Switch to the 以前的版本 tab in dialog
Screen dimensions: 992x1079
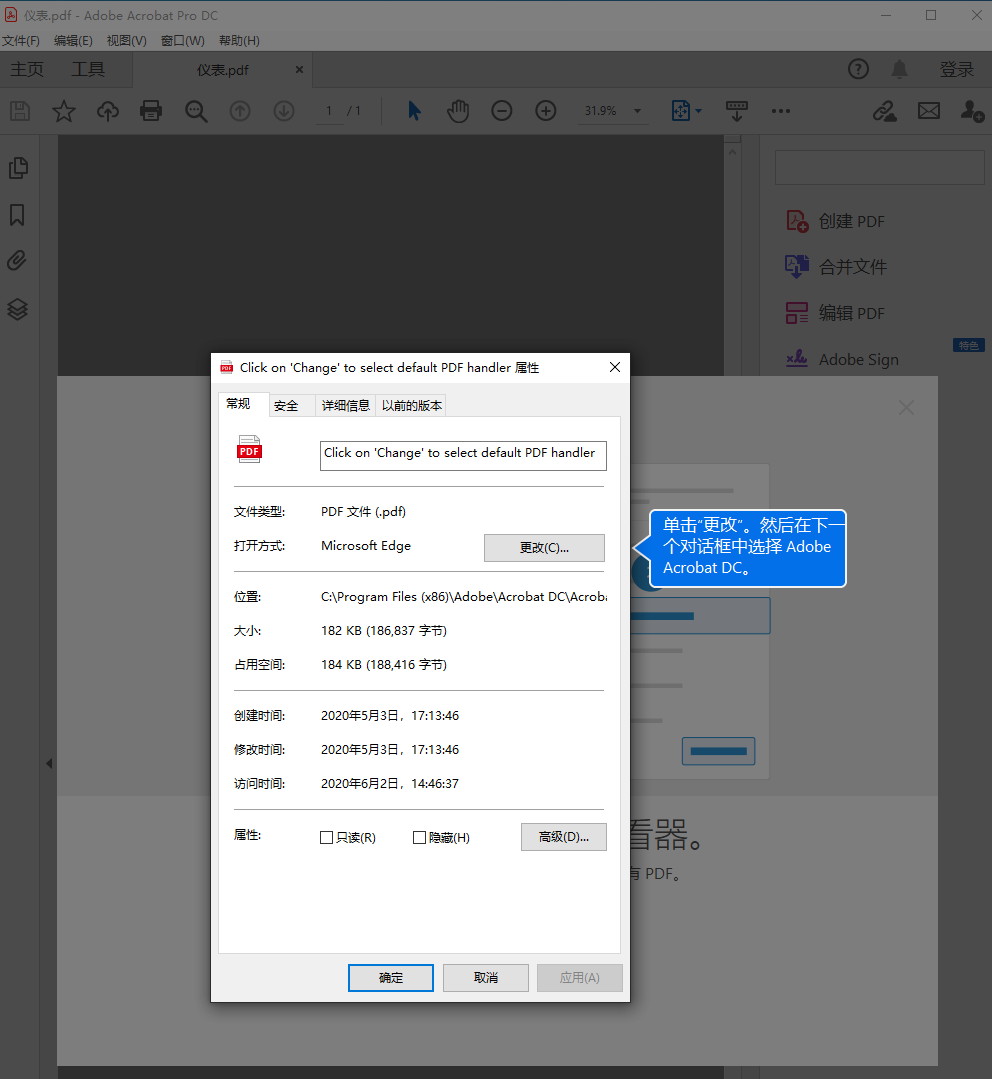click(x=411, y=406)
